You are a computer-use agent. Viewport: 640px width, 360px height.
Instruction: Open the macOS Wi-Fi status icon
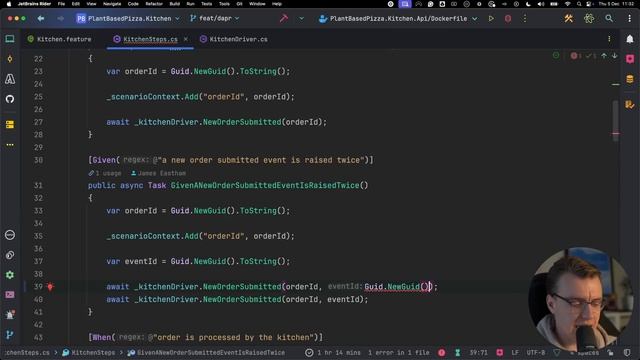(567, 4)
